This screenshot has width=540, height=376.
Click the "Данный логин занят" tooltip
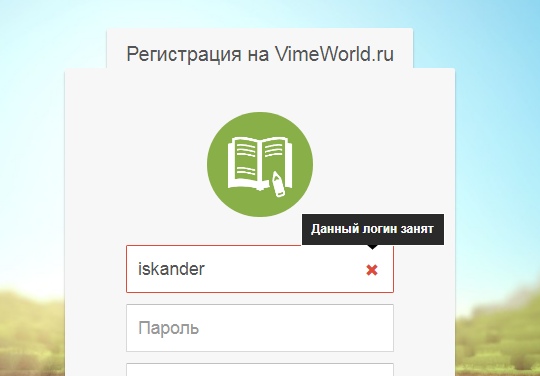373,229
